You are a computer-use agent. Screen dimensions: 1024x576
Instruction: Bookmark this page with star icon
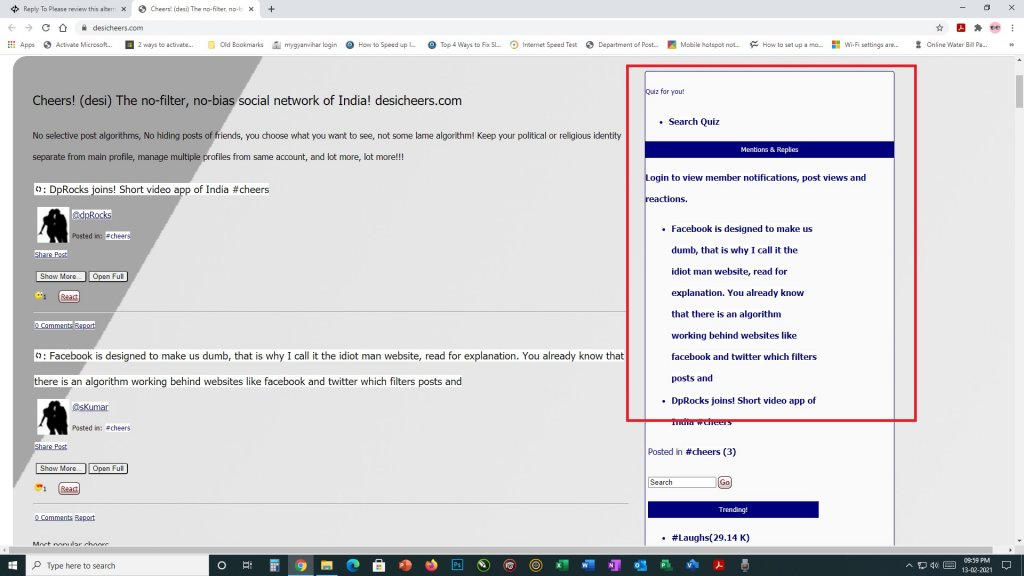pyautogui.click(x=940, y=27)
